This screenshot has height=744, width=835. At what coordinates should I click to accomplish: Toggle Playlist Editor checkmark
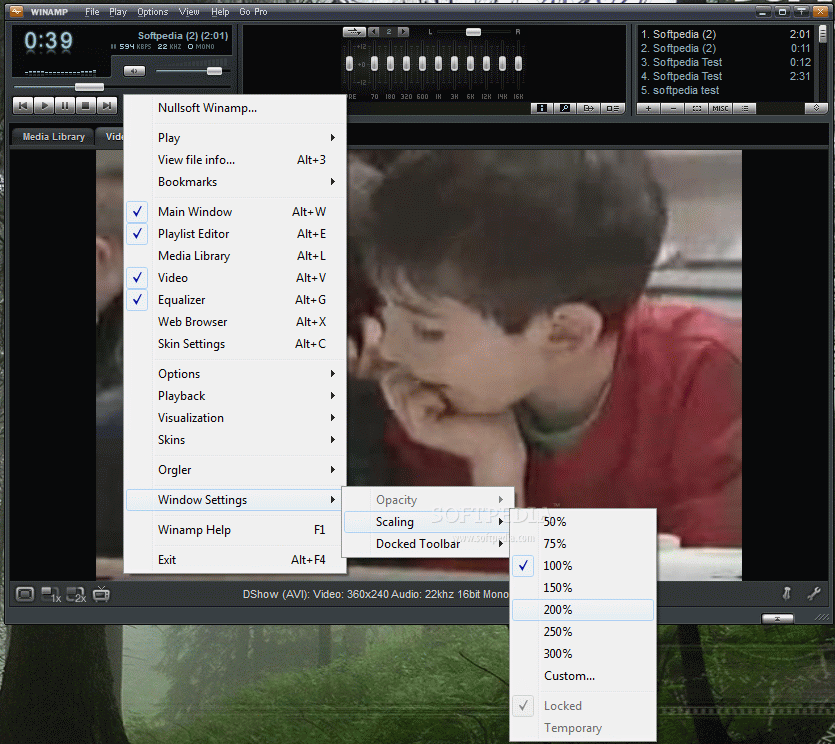235,234
